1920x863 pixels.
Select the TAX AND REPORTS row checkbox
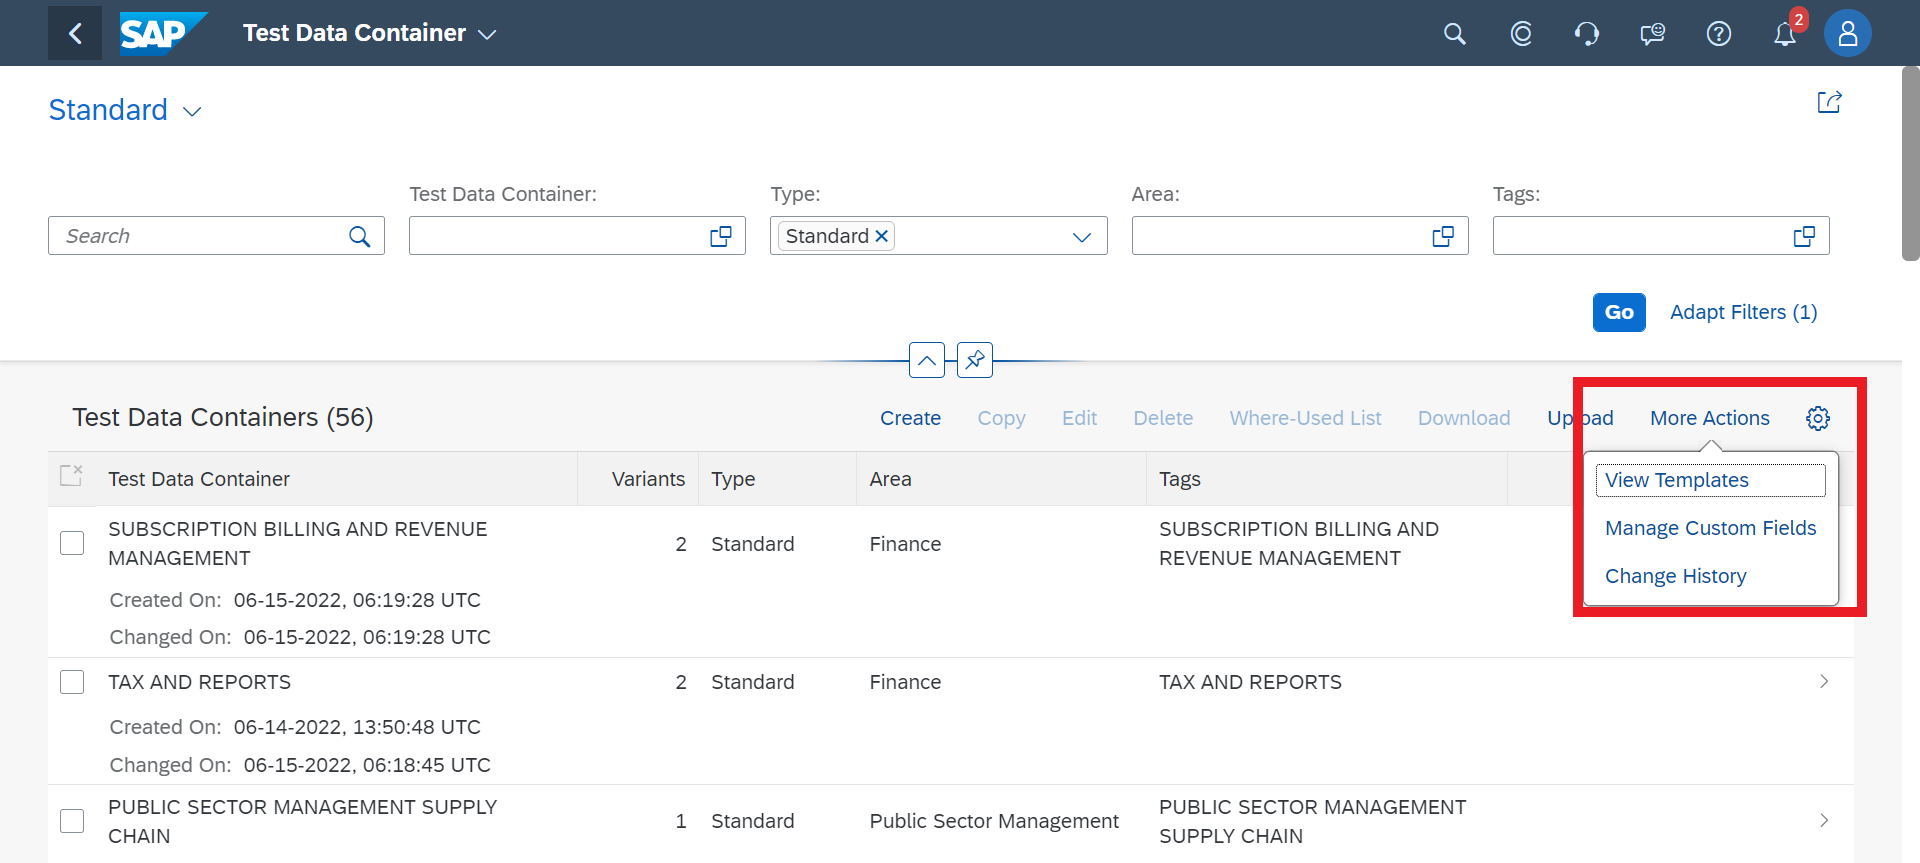[72, 682]
